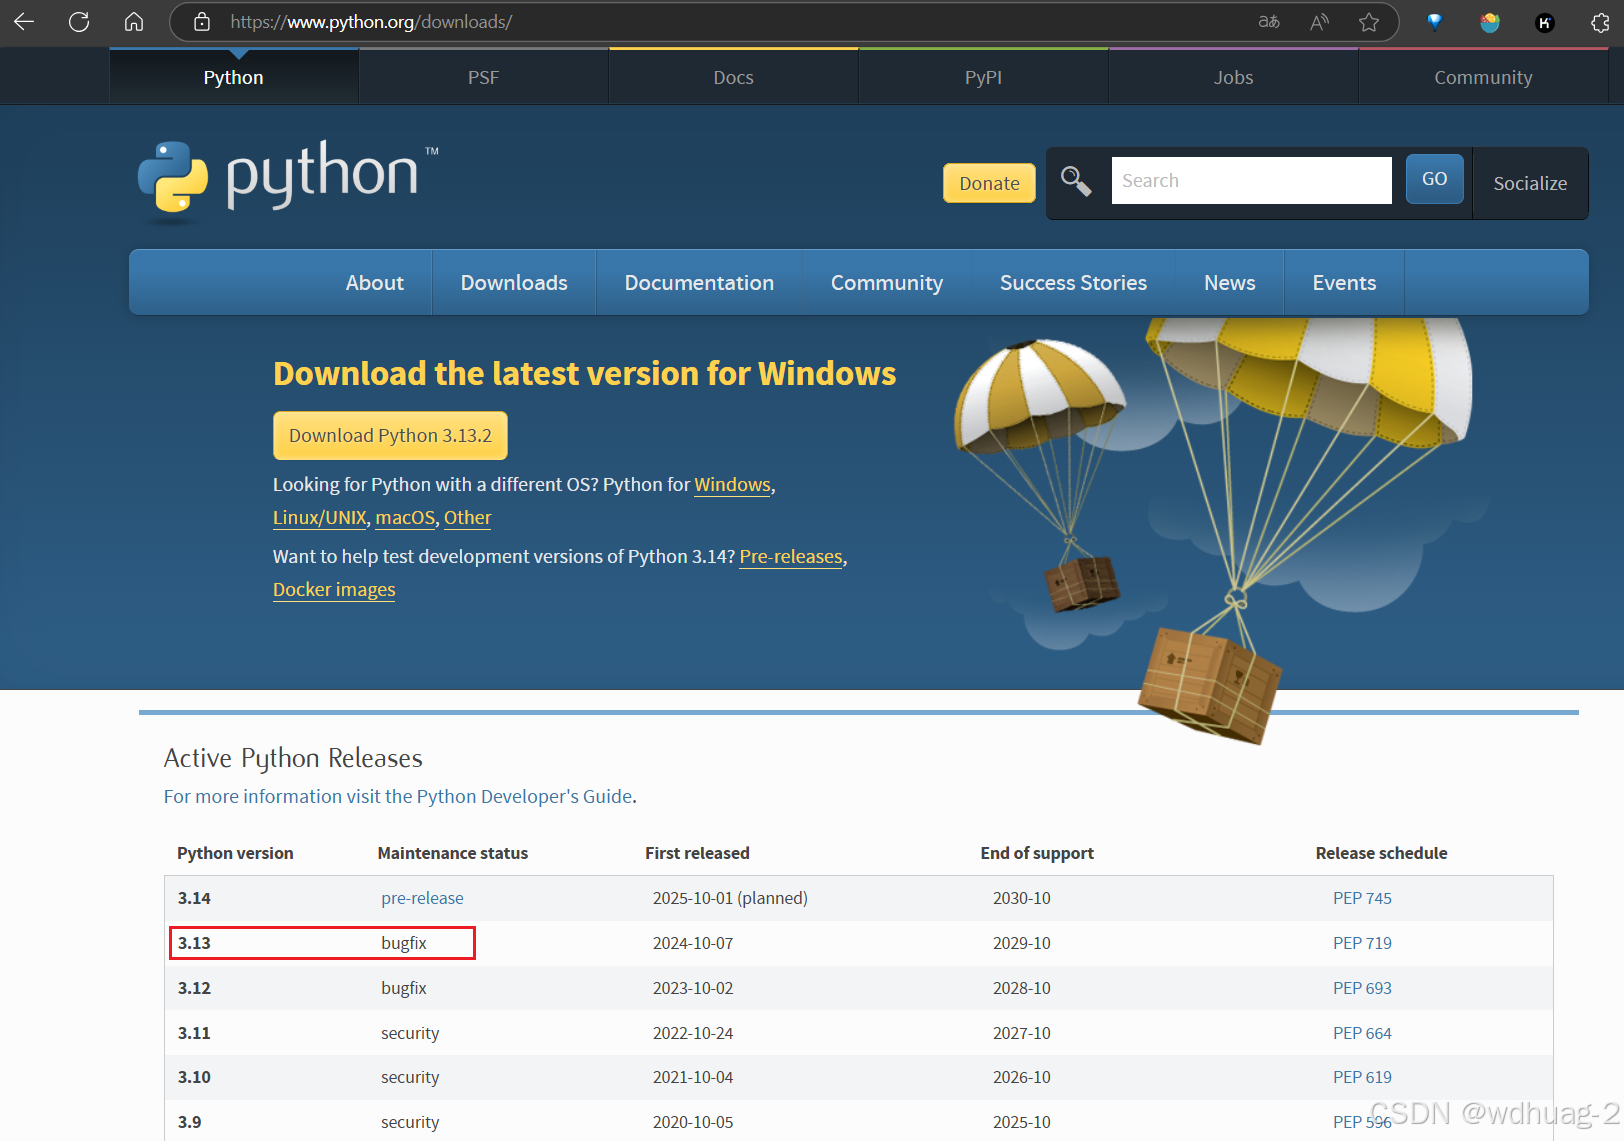The height and width of the screenshot is (1141, 1624).
Task: Open the PEP 619 release schedule link
Action: click(x=1362, y=1077)
